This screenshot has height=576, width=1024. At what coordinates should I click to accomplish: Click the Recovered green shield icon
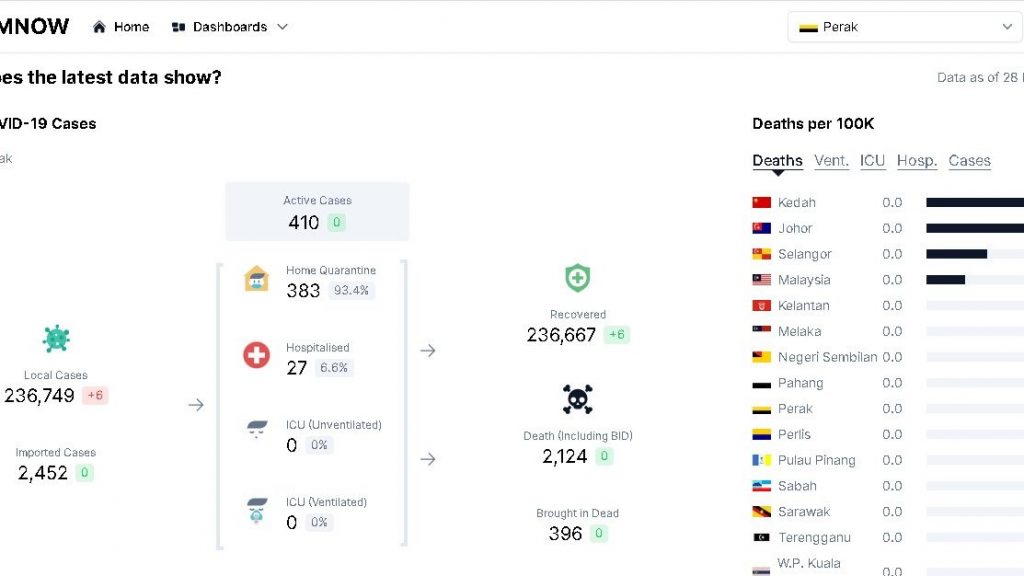click(577, 278)
